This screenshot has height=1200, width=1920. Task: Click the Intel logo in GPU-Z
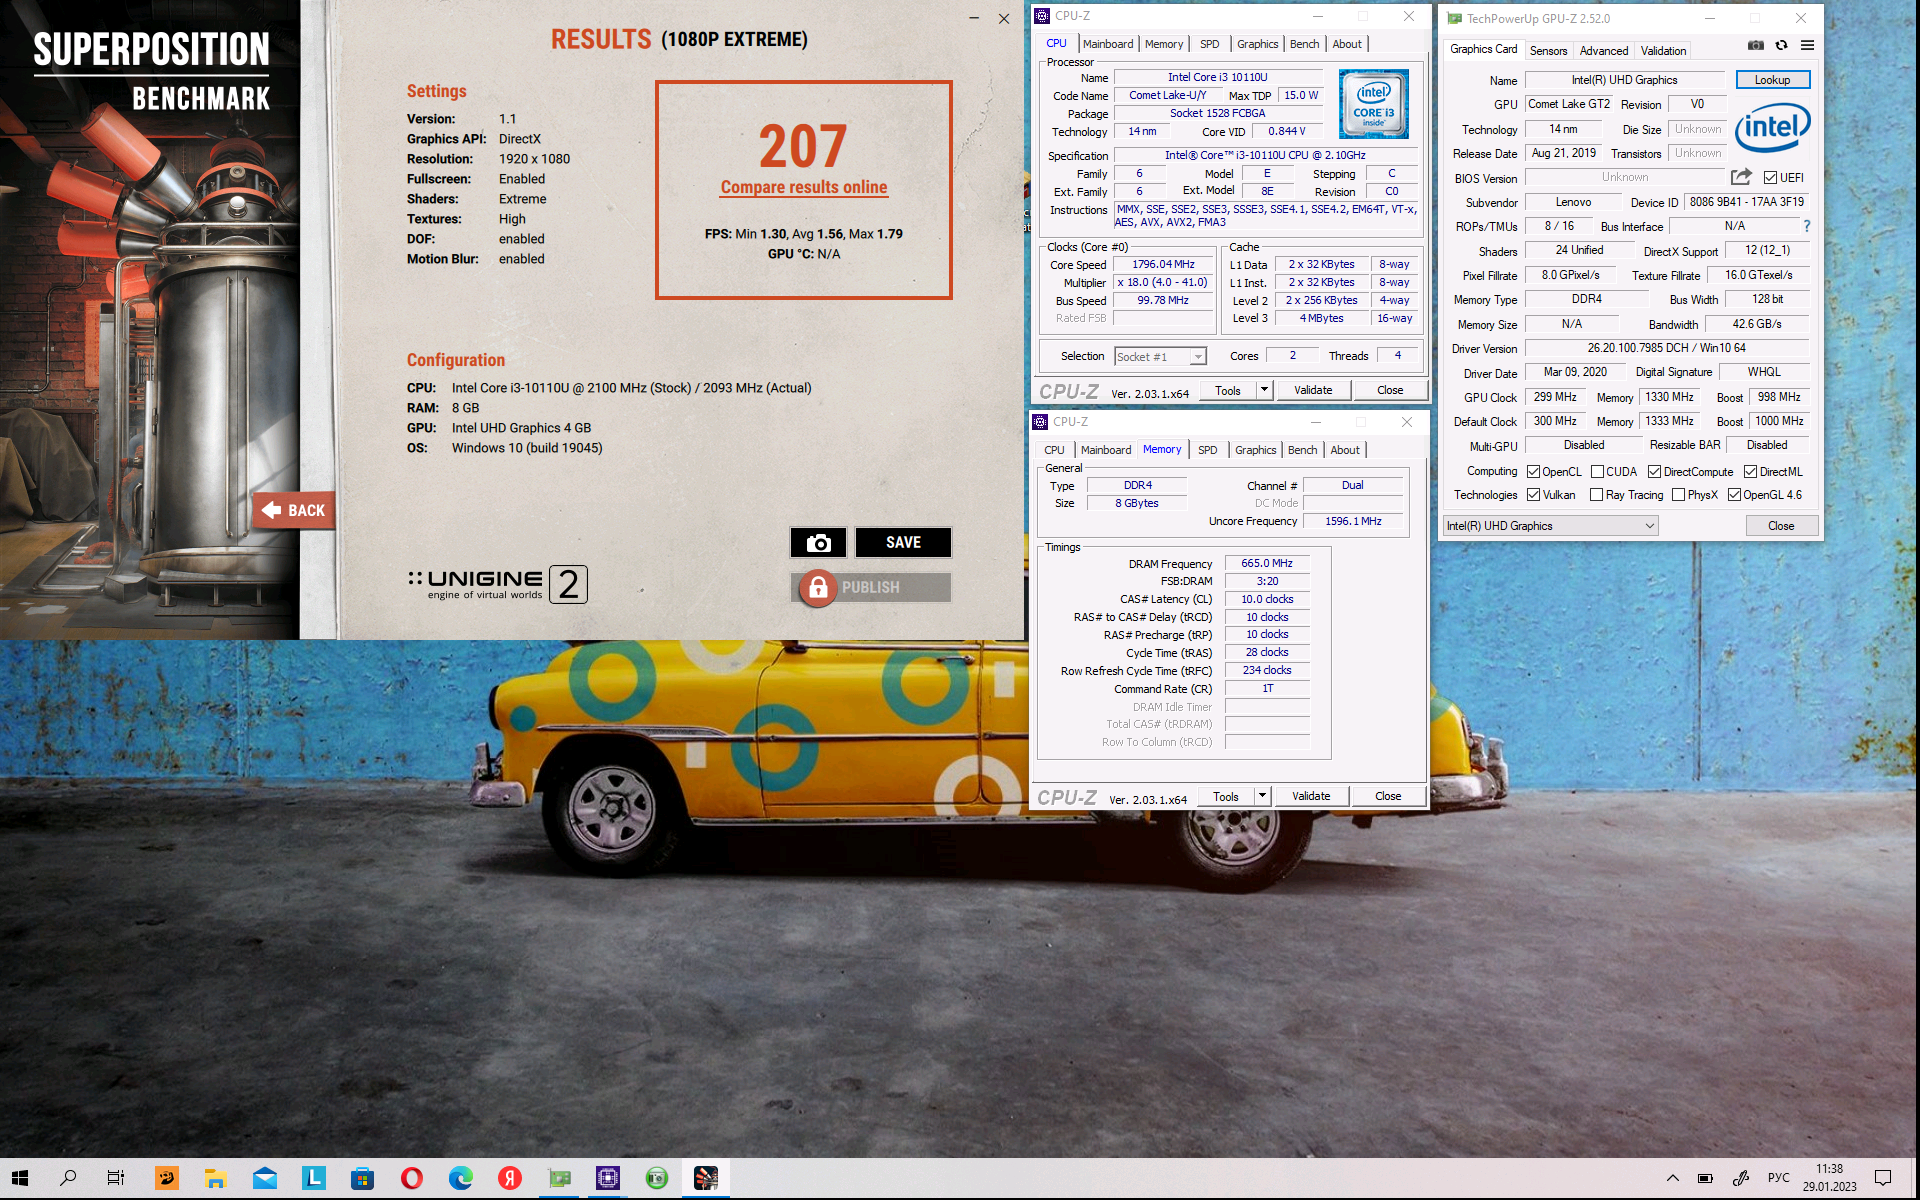pos(1772,127)
